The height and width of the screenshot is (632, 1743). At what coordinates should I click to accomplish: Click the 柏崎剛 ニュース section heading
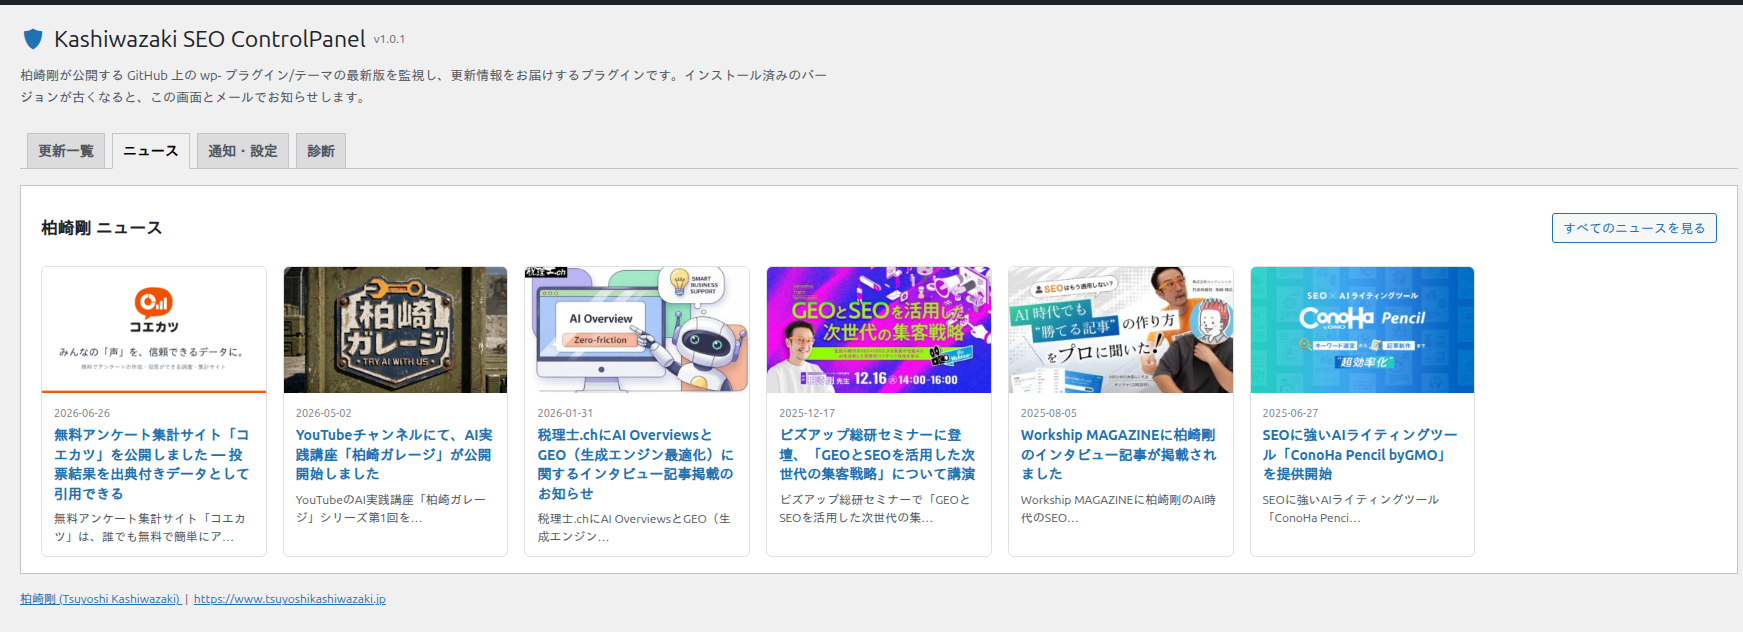[101, 228]
